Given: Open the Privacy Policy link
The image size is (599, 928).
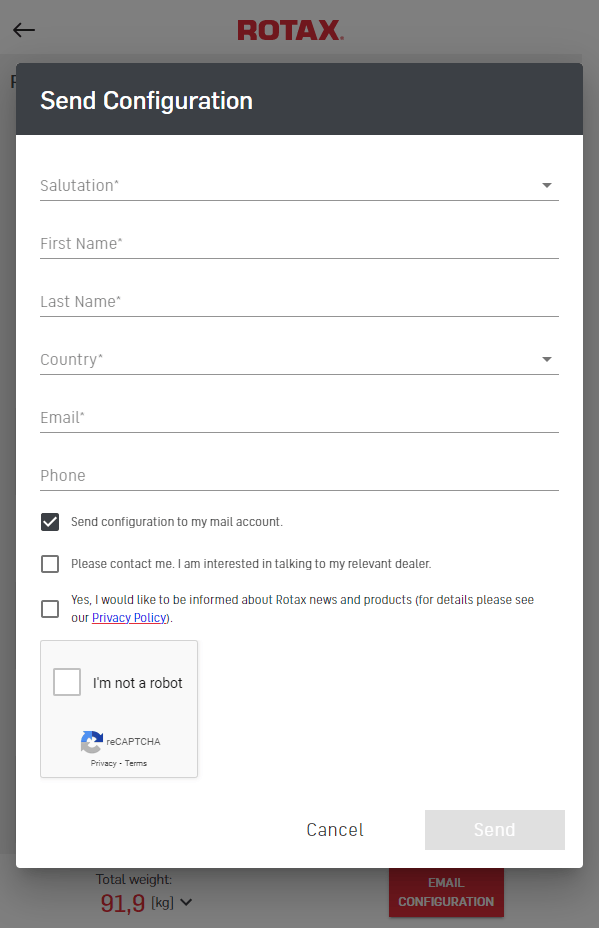Looking at the screenshot, I should pyautogui.click(x=129, y=618).
